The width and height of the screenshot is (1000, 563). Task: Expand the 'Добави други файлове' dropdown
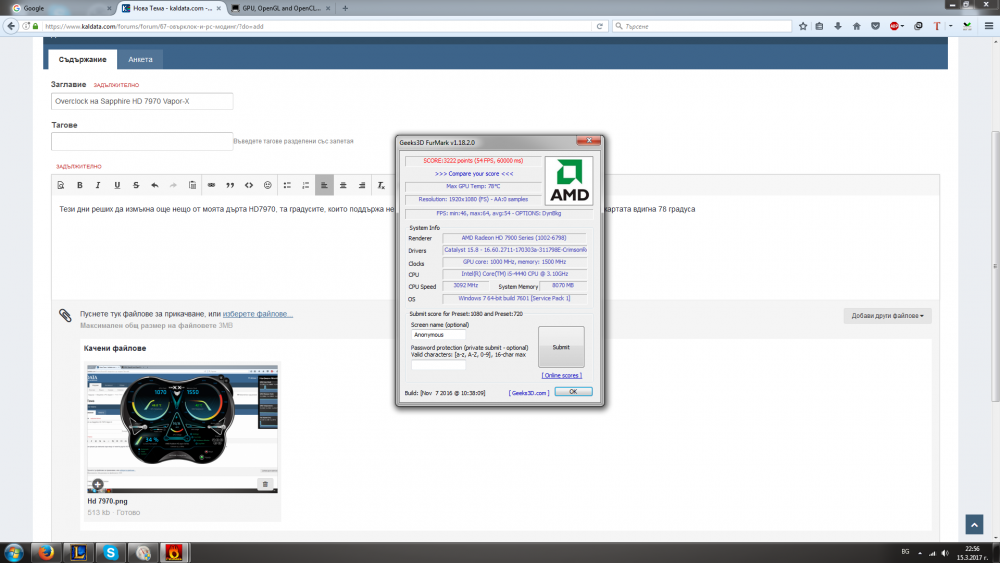[x=887, y=316]
